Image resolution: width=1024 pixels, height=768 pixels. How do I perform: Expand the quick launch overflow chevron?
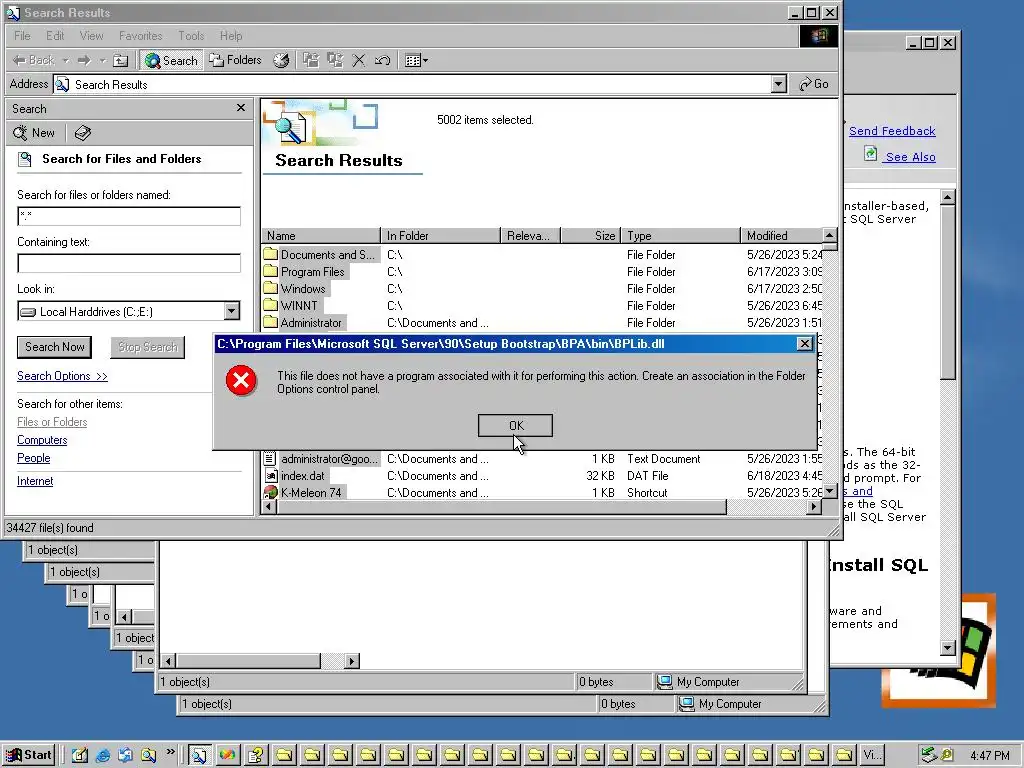tap(170, 752)
